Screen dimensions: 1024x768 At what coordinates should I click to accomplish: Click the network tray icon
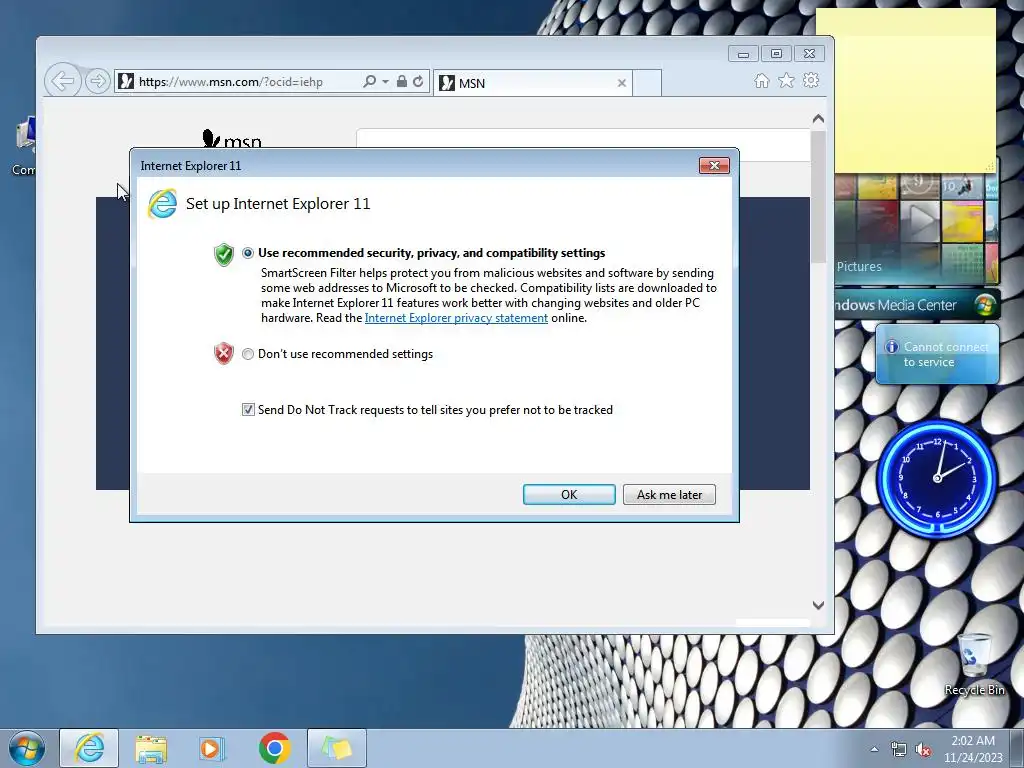click(x=899, y=749)
